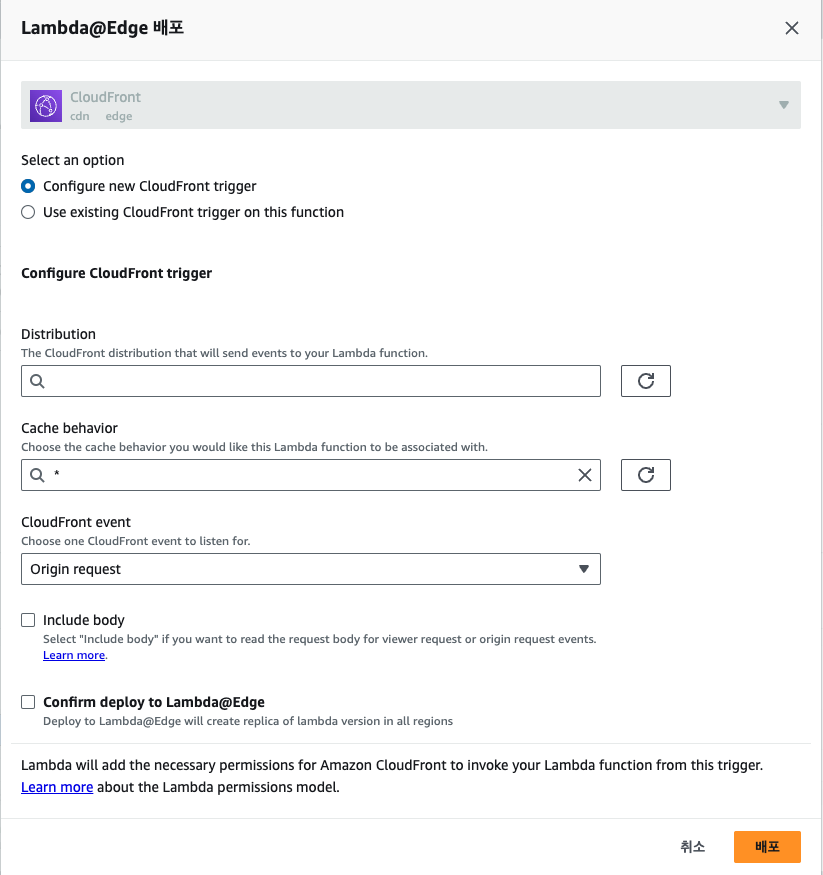The width and height of the screenshot is (823, 875).
Task: Refresh the Distribution list
Action: pos(646,381)
